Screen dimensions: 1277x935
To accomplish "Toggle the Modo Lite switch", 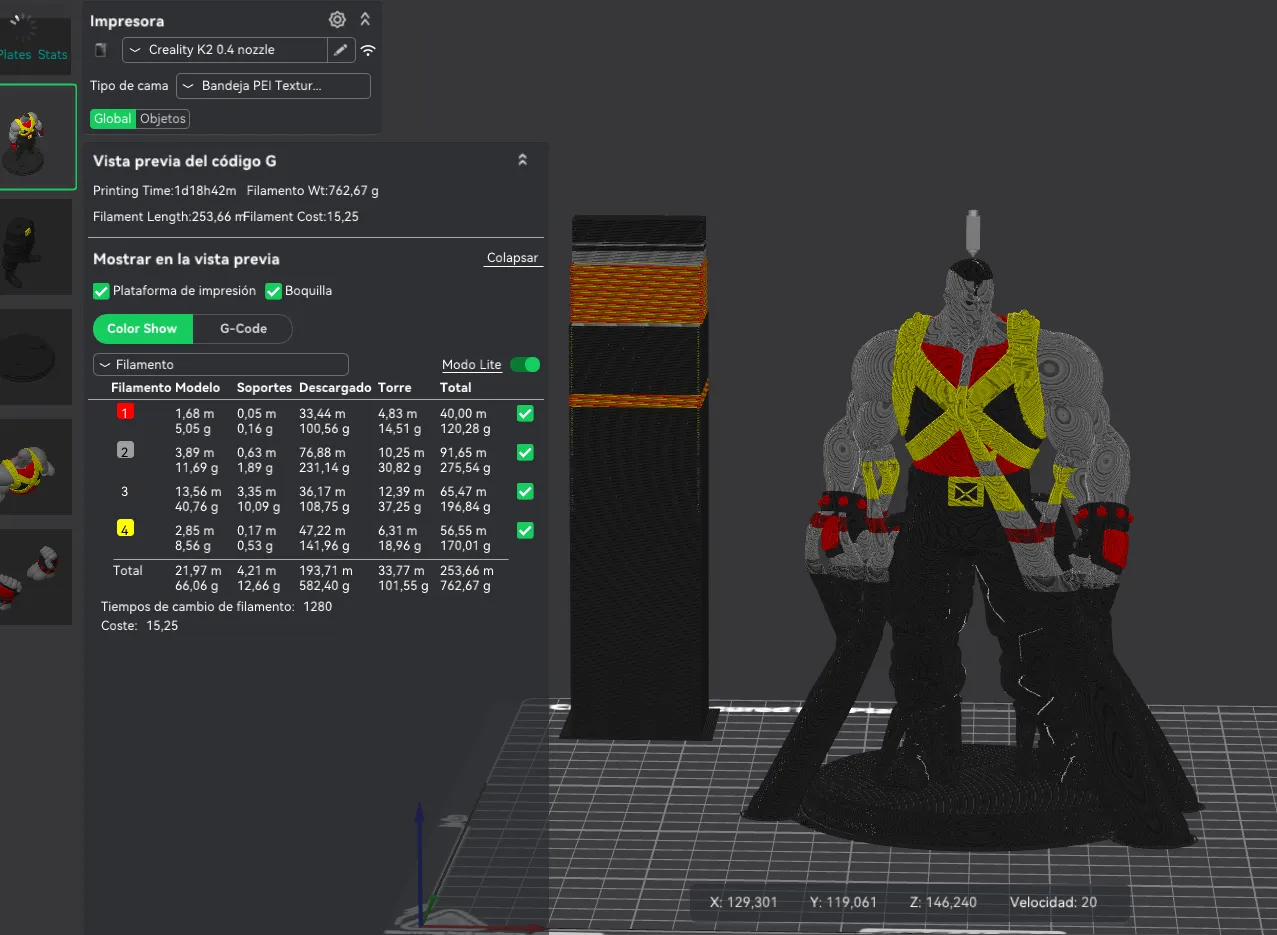I will coord(525,365).
